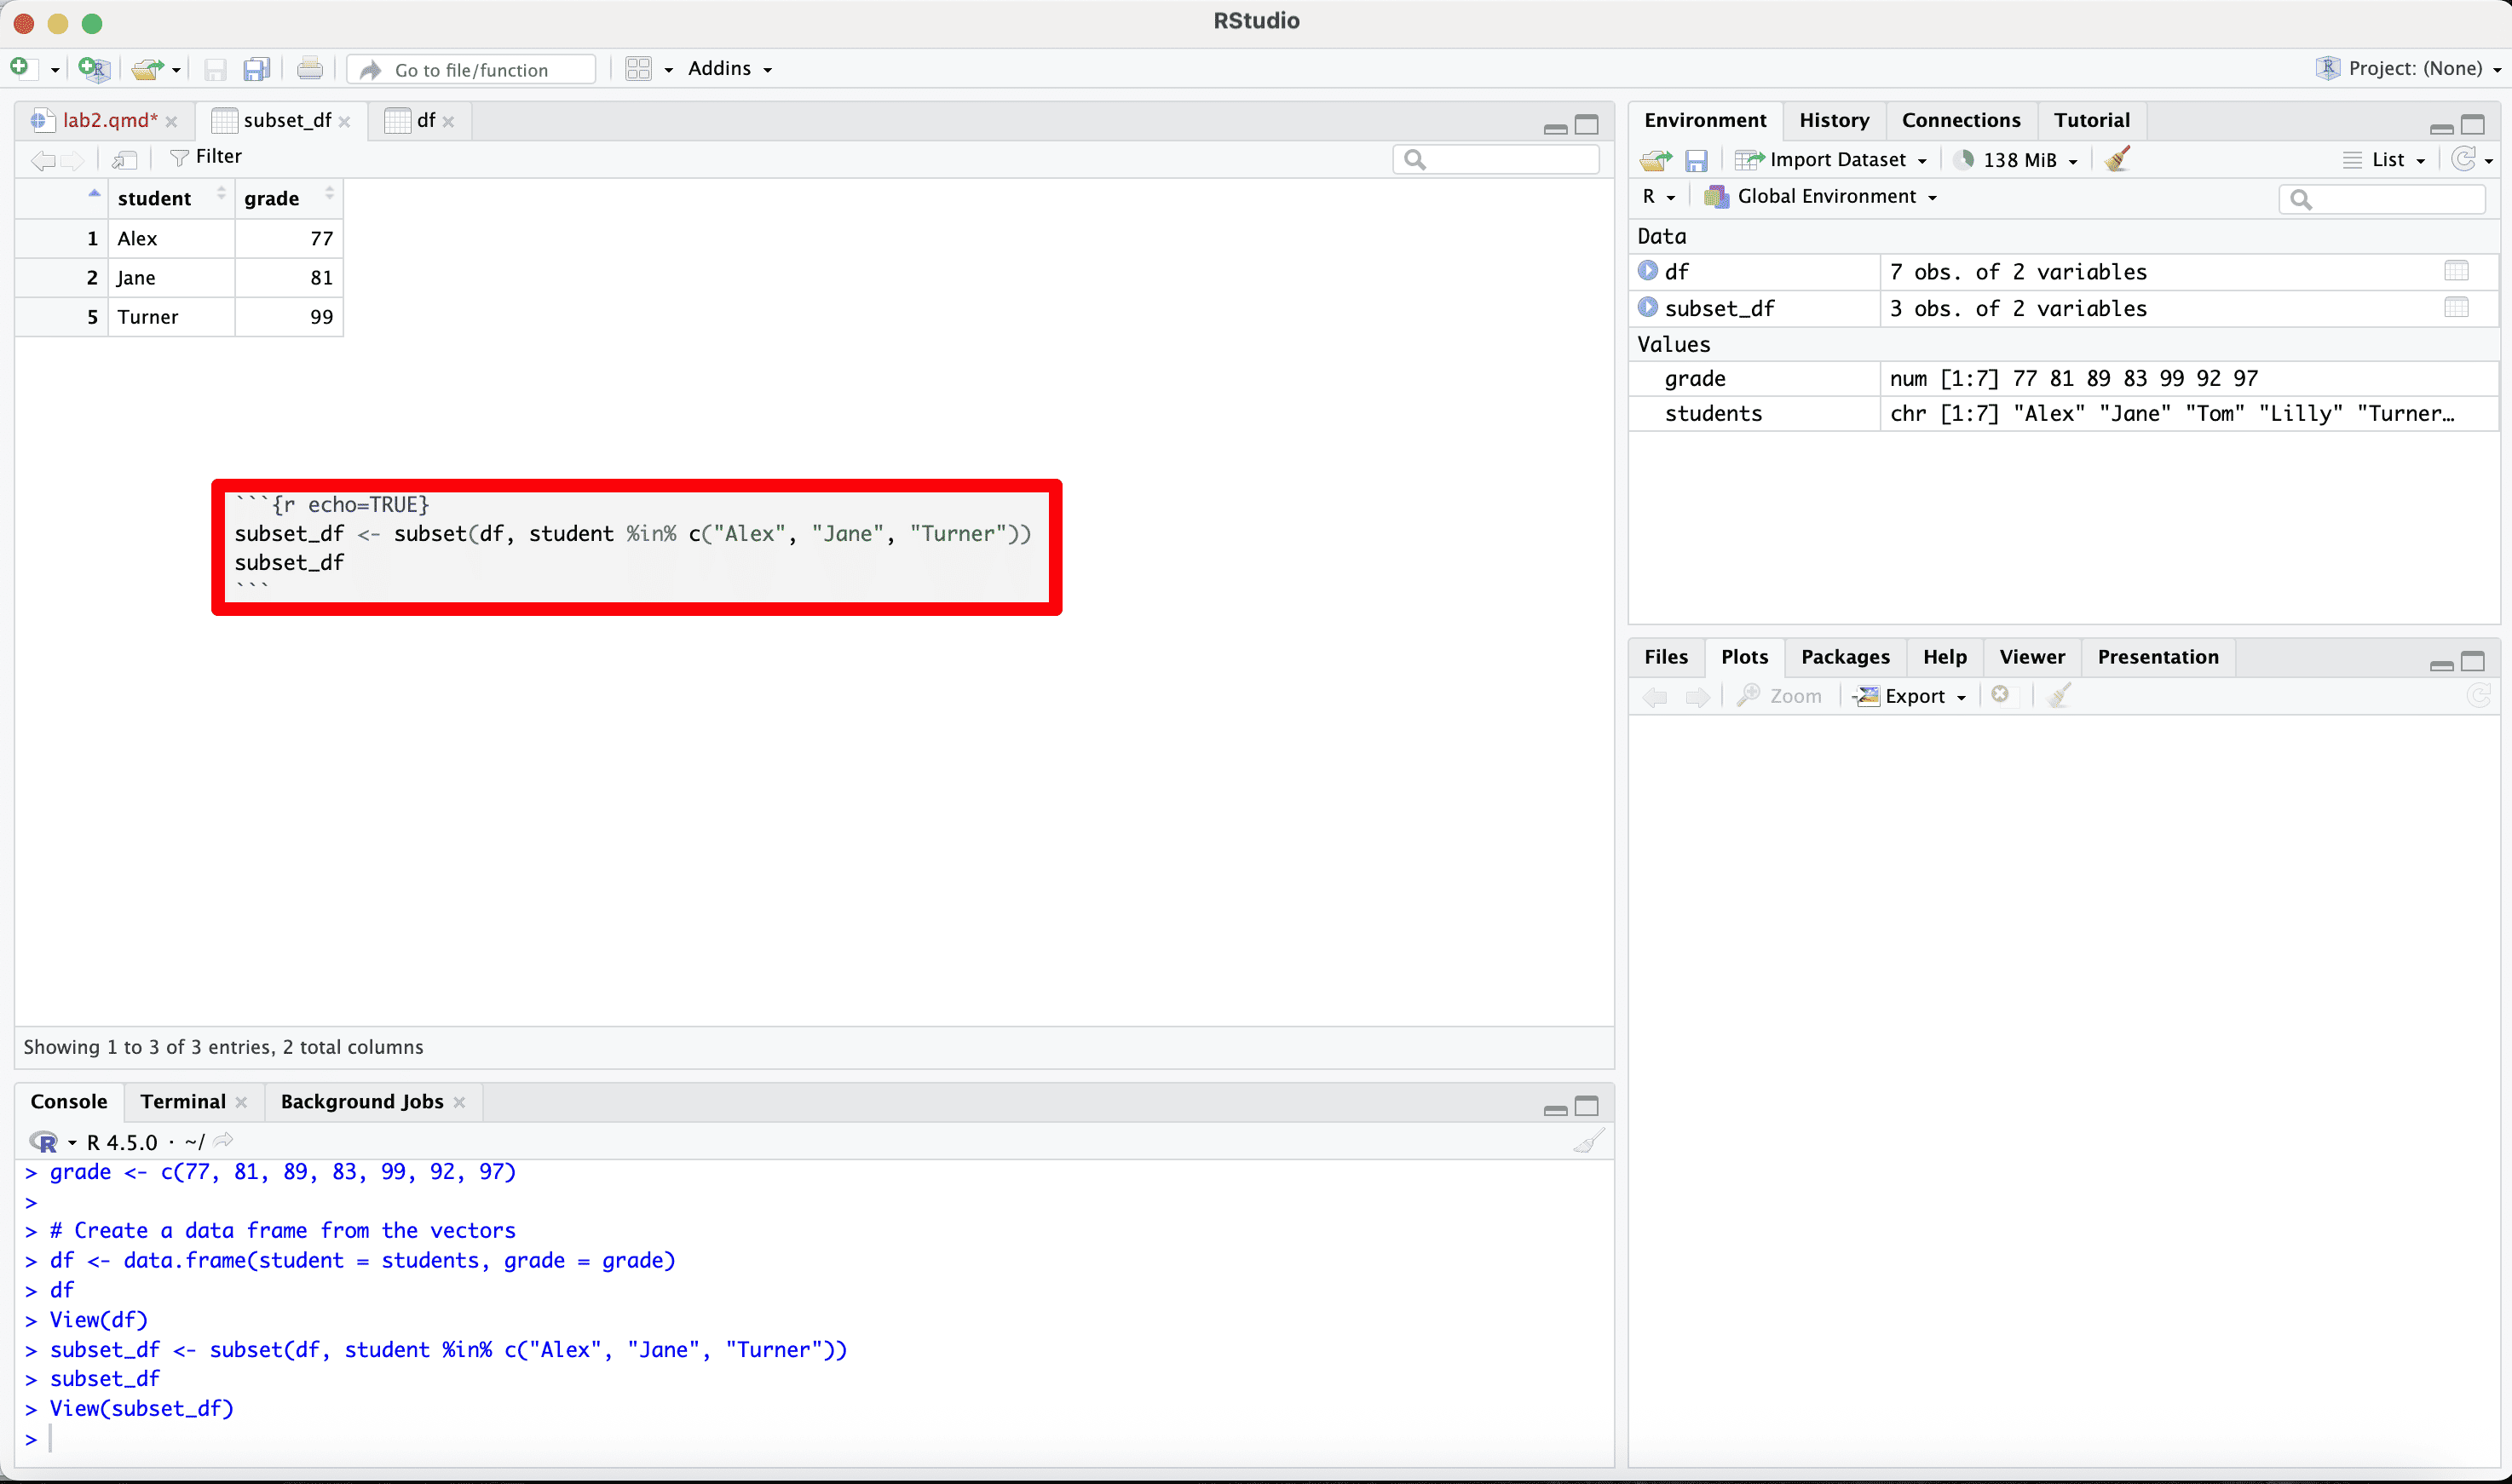
Task: Click the new file plus icon
Action: (20, 68)
